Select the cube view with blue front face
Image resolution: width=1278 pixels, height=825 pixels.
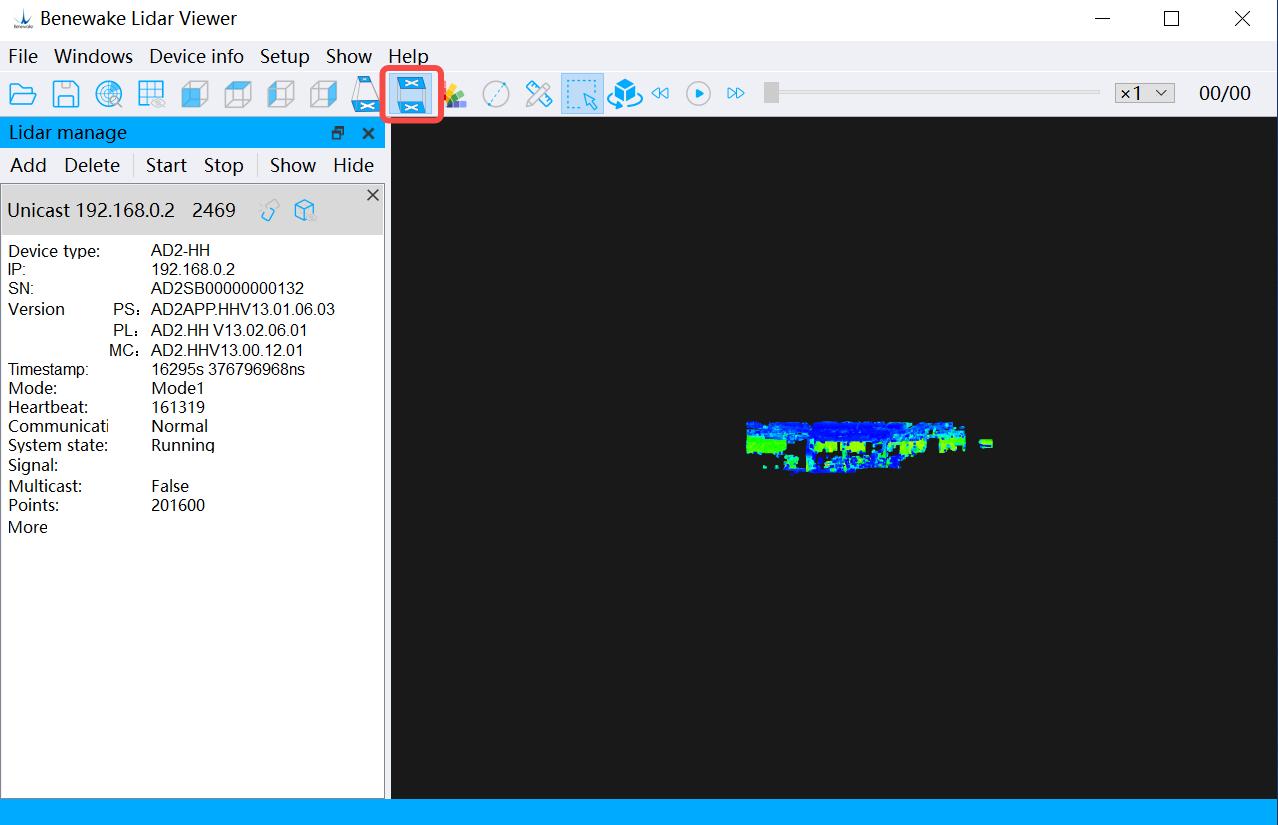click(x=195, y=94)
